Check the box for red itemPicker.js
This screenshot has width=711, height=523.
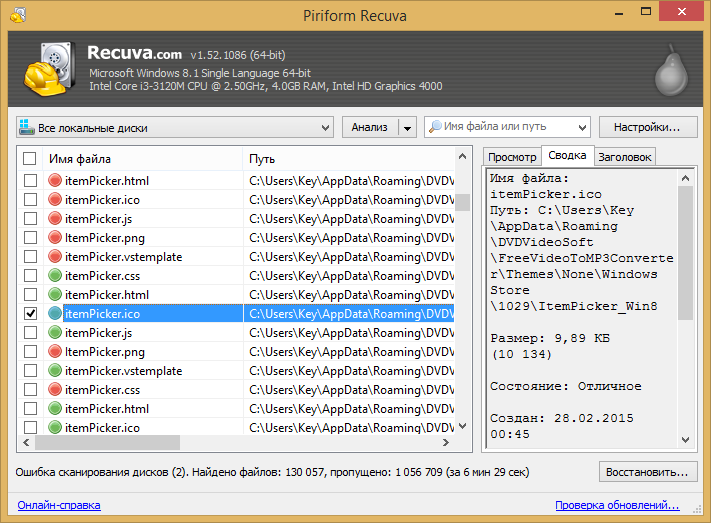30,219
